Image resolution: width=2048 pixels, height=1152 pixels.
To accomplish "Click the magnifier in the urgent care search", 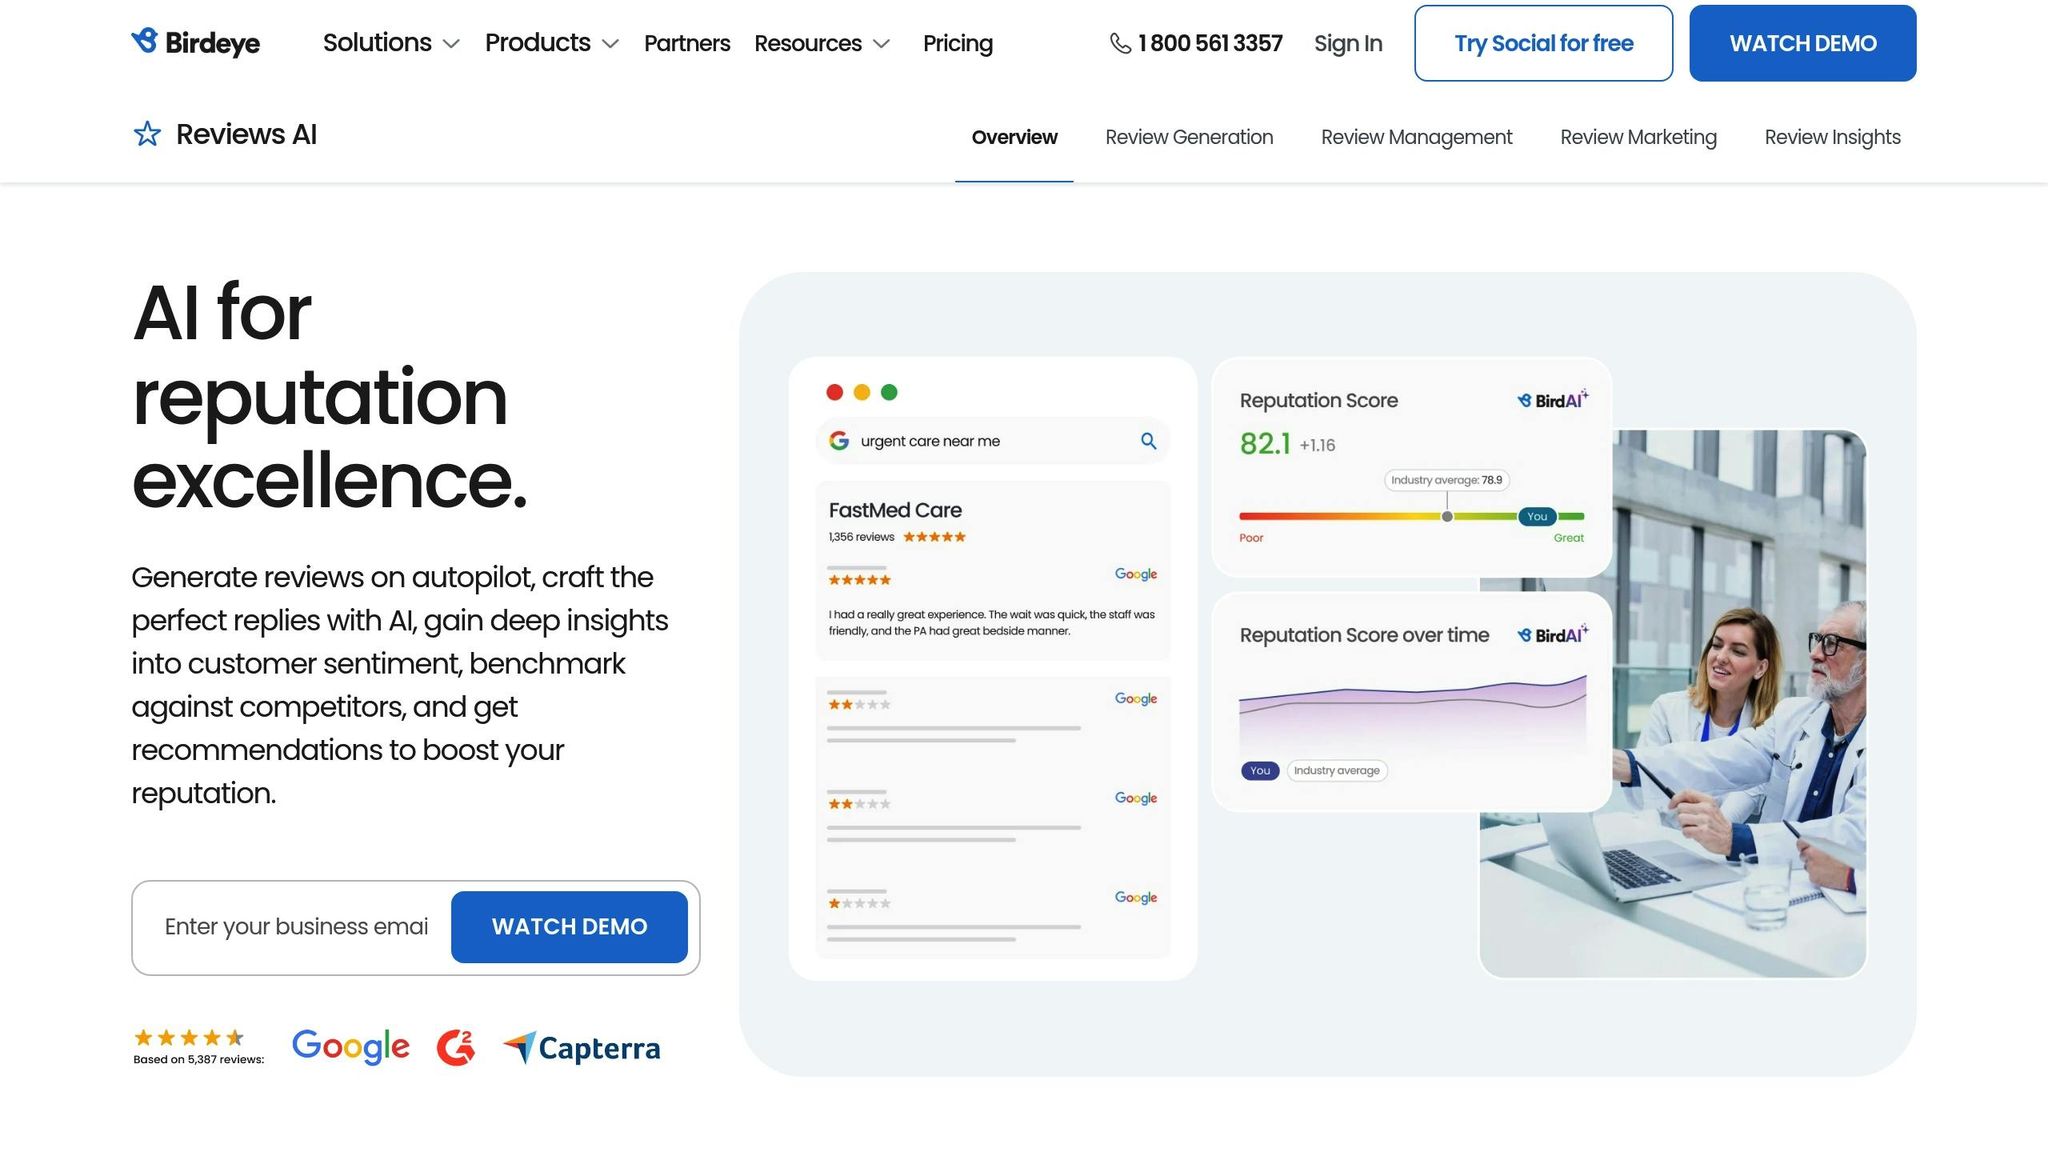I will (x=1148, y=441).
